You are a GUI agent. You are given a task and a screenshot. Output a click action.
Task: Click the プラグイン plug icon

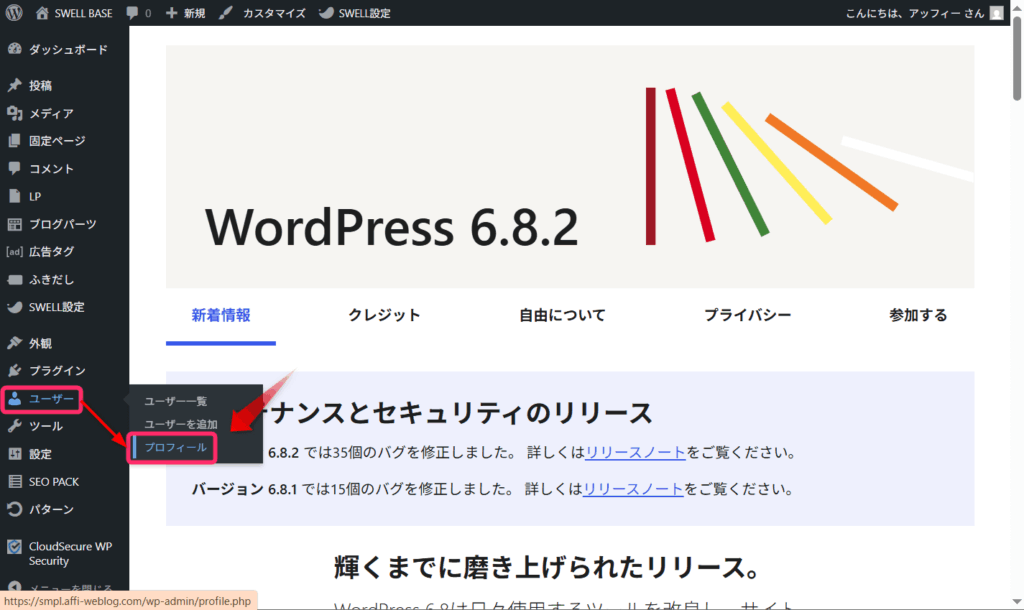pos(14,370)
